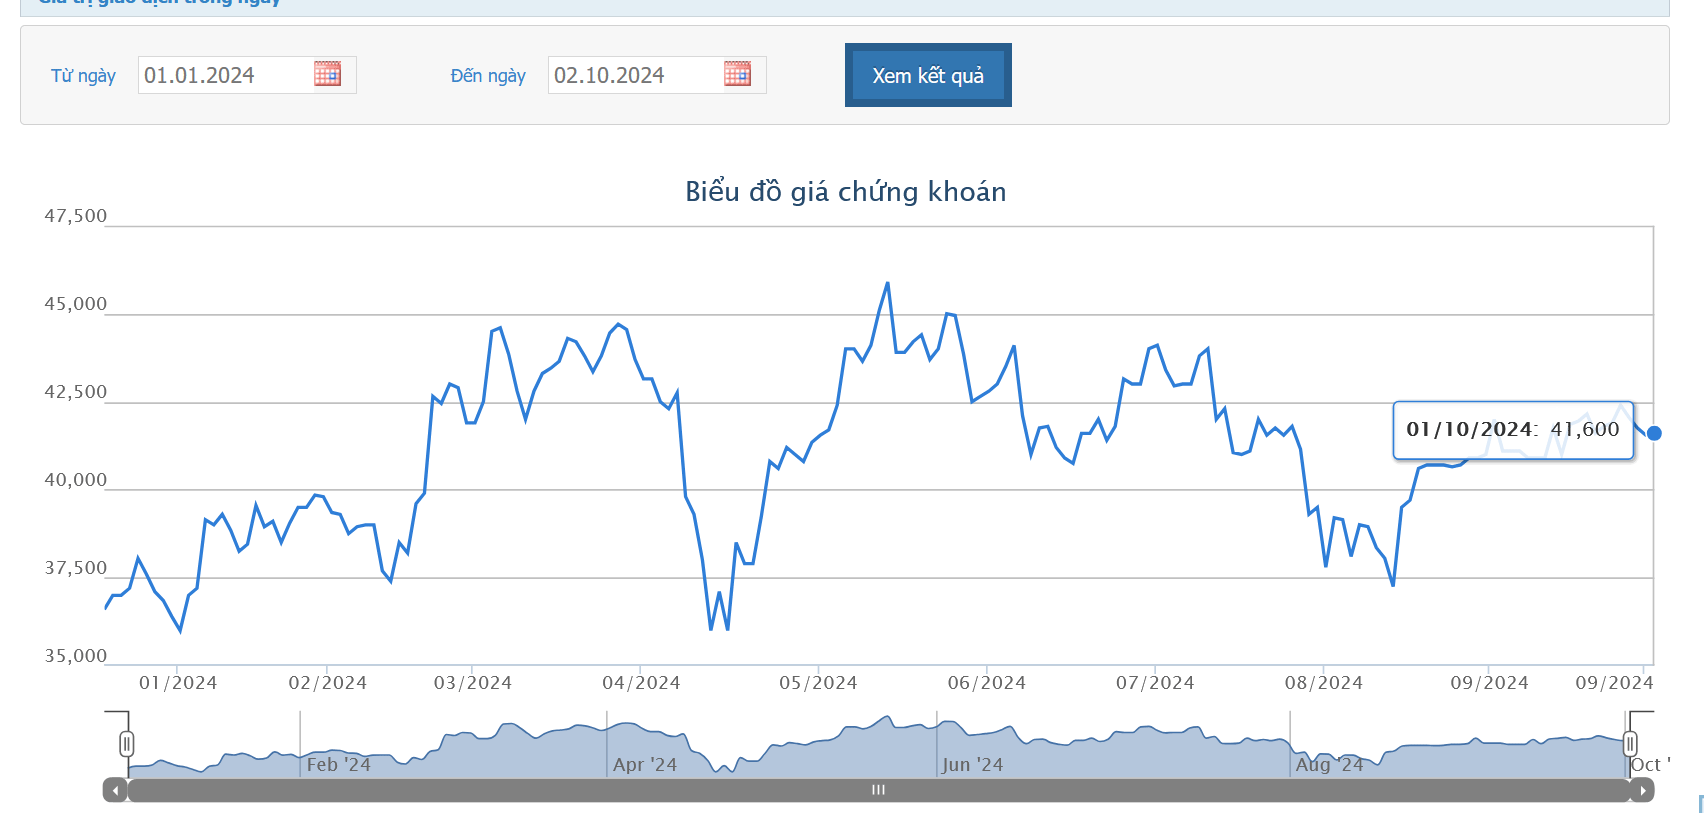Click chart title Biểu đồ giá chứng khoán
The width and height of the screenshot is (1704, 813).
(x=846, y=191)
